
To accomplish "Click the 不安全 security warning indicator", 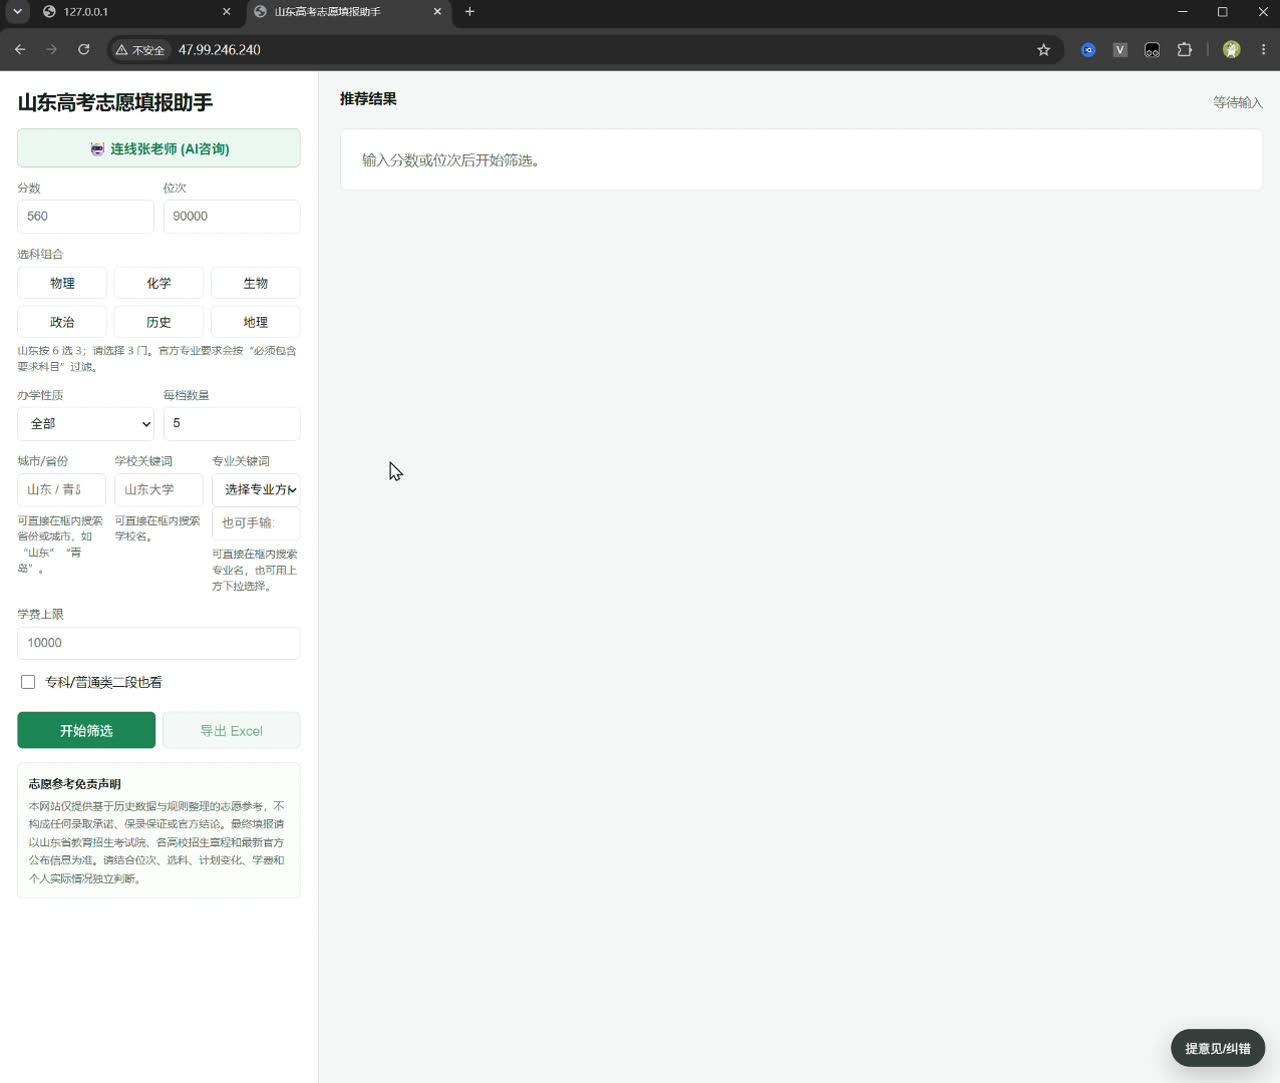I will point(140,50).
